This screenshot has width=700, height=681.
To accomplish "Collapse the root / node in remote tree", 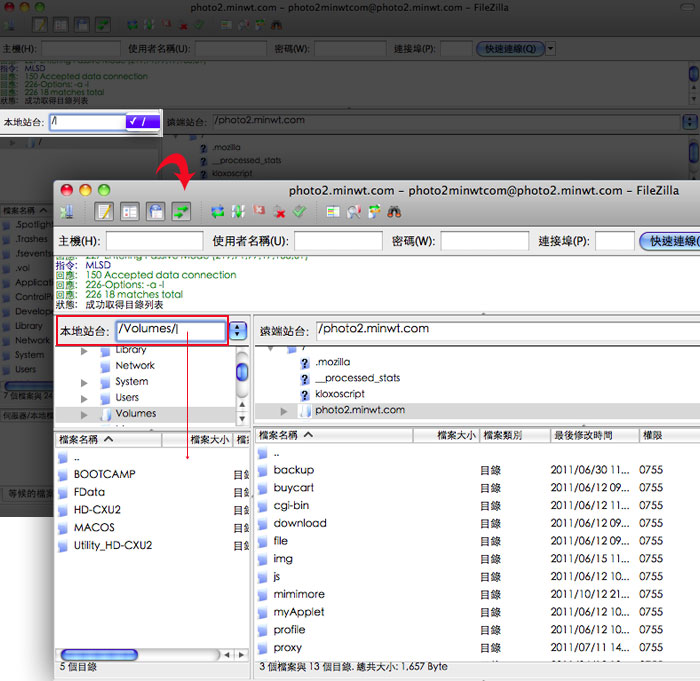I will (x=271, y=348).
